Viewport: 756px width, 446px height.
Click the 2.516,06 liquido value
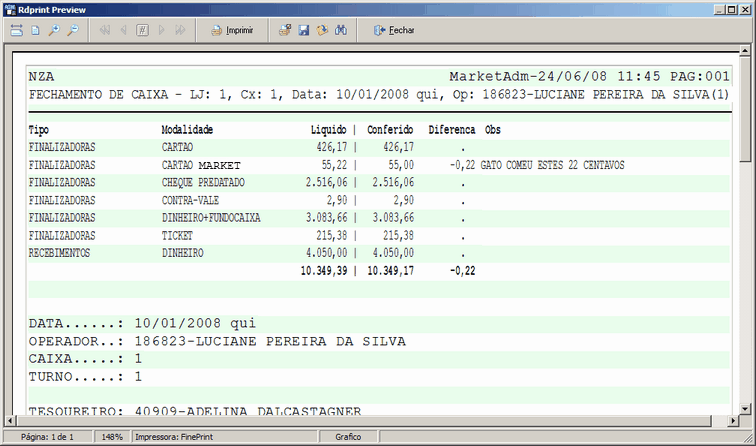click(x=326, y=183)
